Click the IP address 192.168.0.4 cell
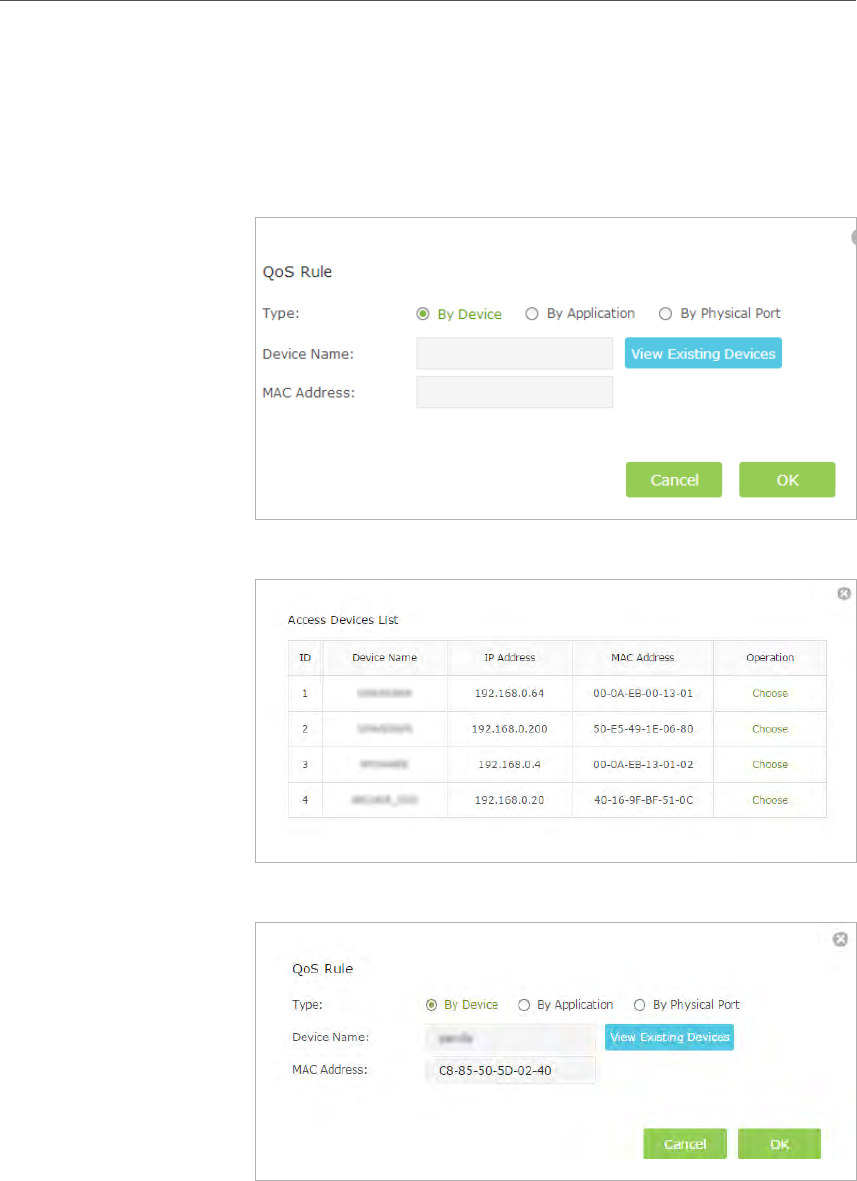857x1181 pixels. 510,764
